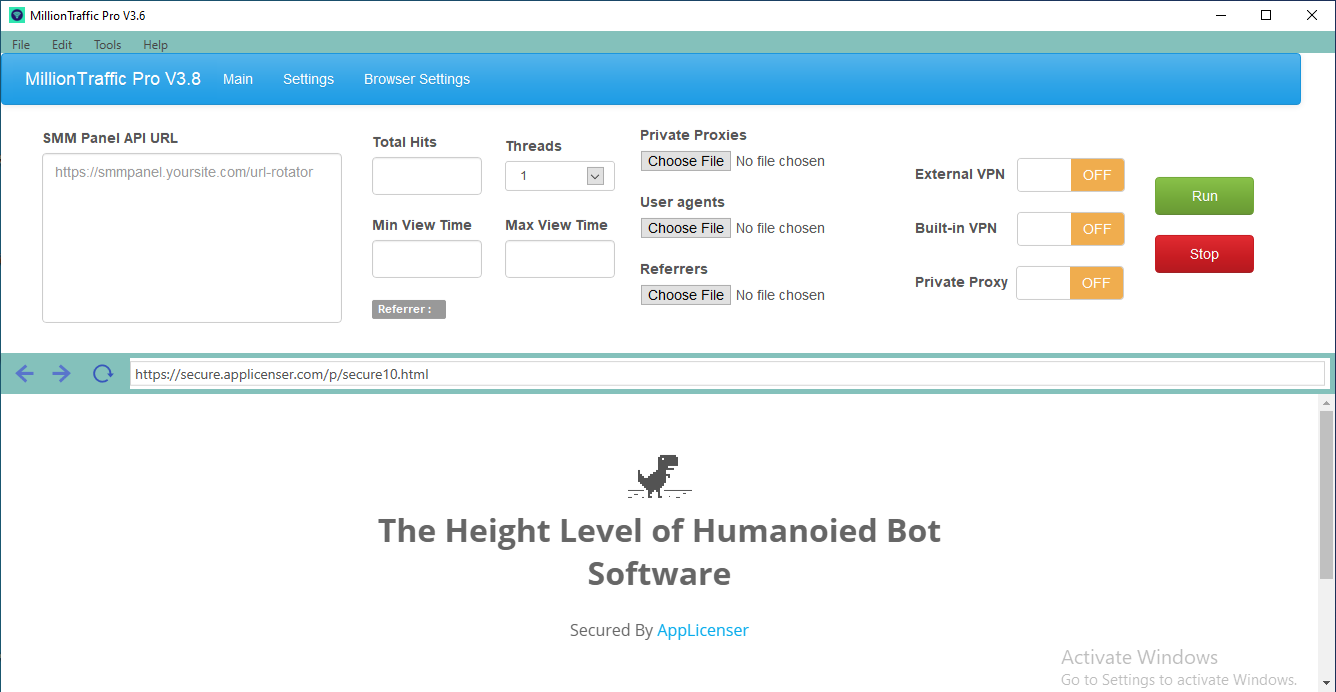Open the Referrers file chooser
The image size is (1336, 692).
685,294
